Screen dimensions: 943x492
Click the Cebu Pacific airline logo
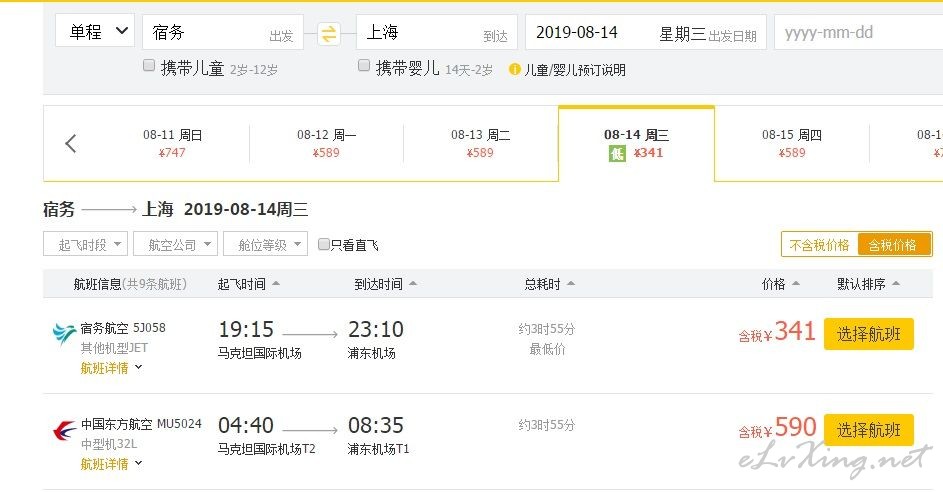pyautogui.click(x=64, y=333)
